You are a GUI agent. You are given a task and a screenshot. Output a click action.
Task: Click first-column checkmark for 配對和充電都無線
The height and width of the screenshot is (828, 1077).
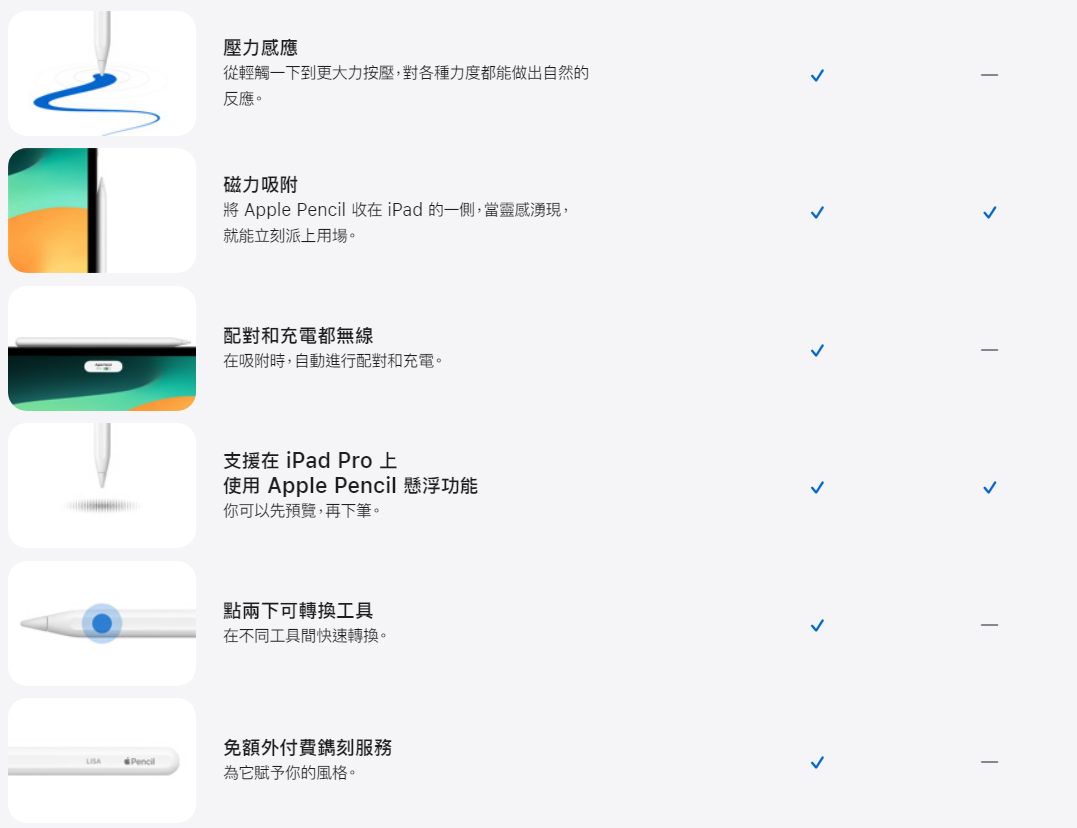[817, 350]
